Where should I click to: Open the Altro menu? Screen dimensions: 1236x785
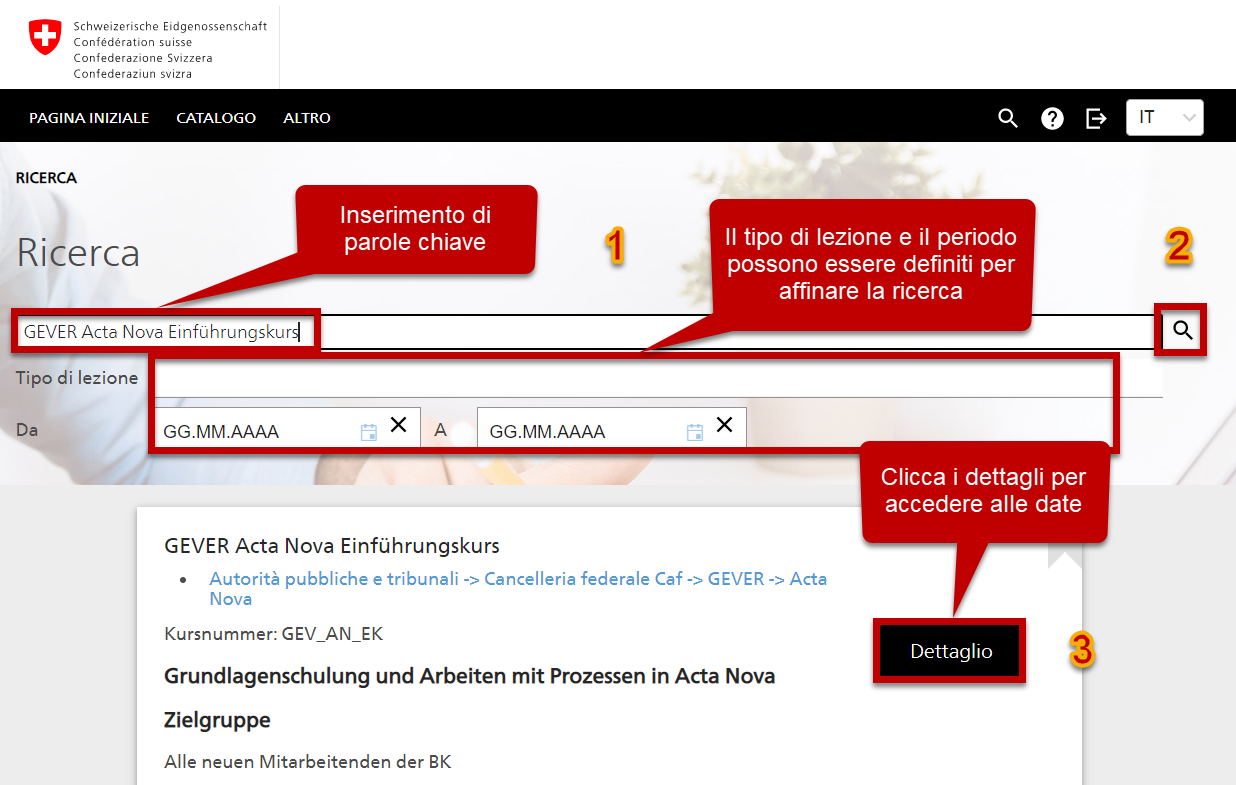coord(307,118)
